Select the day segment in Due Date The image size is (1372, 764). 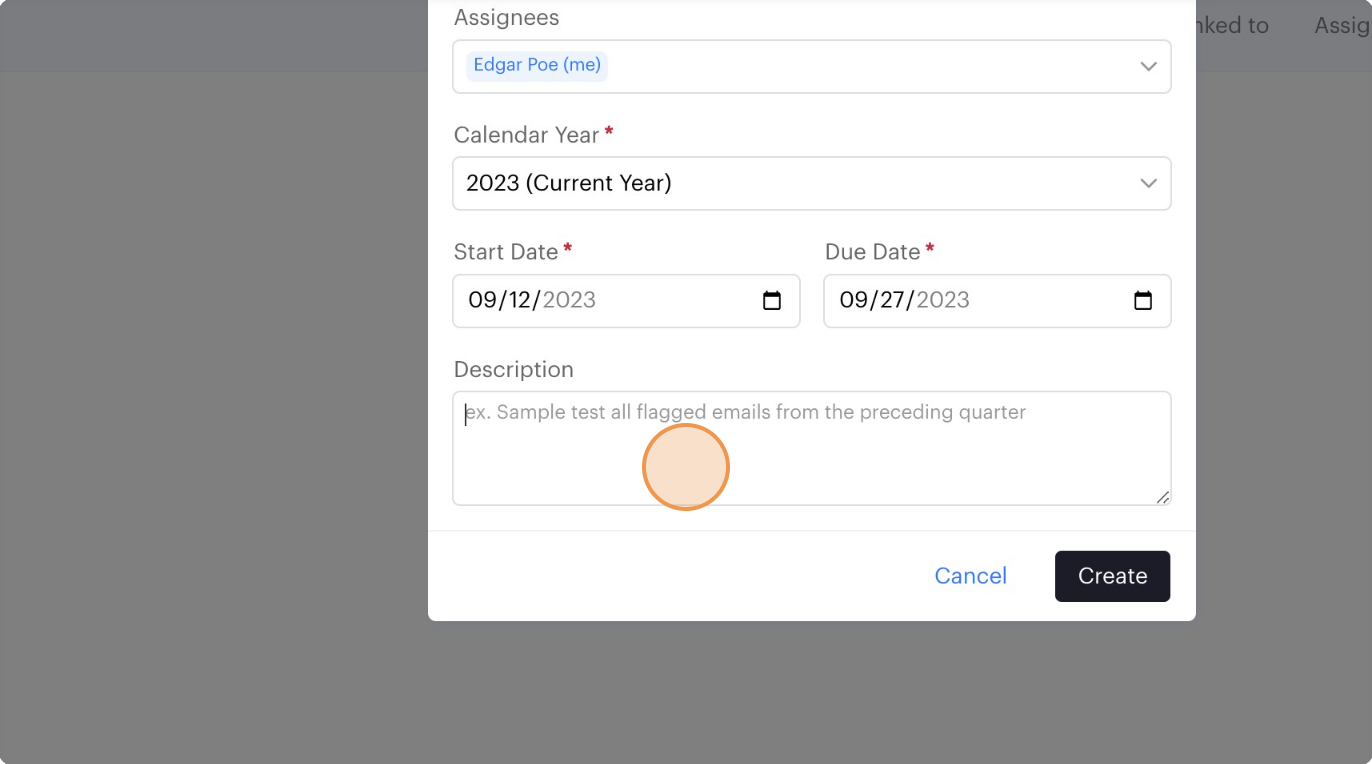tap(892, 301)
